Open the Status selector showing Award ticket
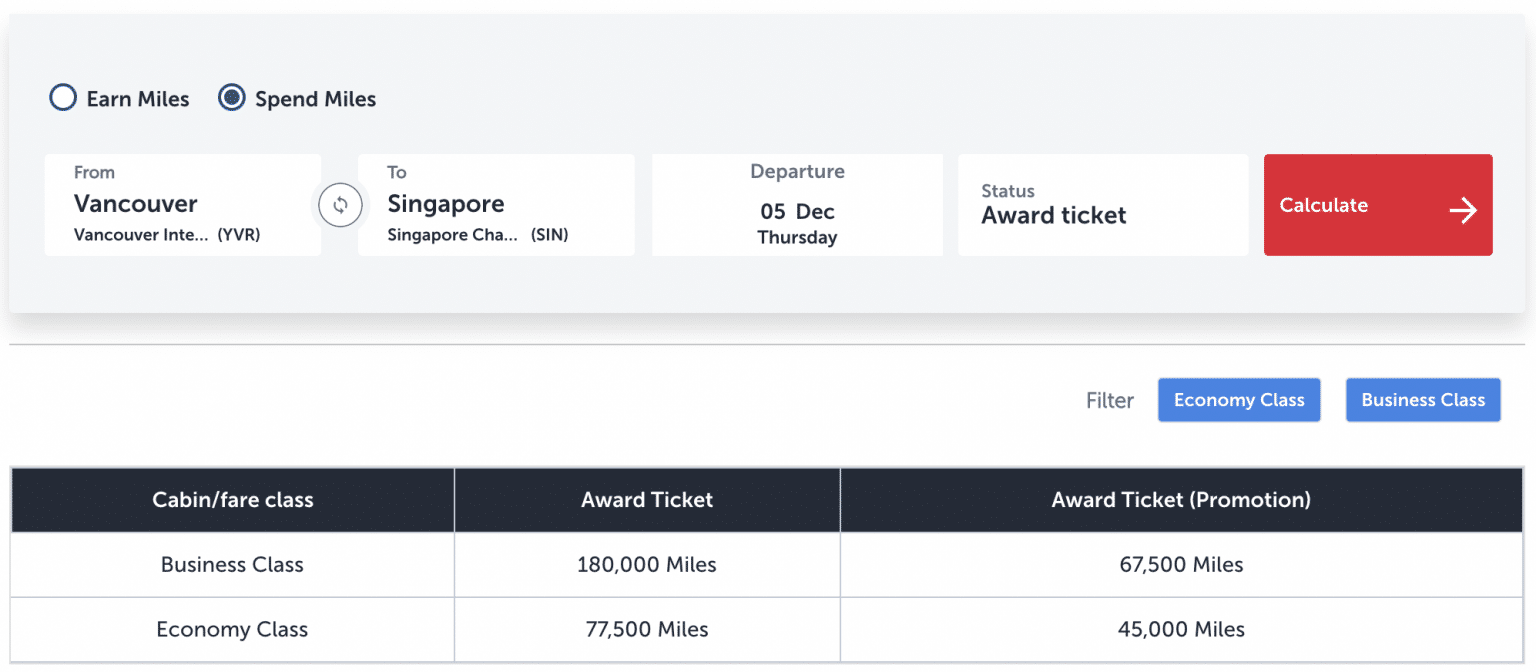Image resolution: width=1536 pixels, height=672 pixels. [1102, 204]
